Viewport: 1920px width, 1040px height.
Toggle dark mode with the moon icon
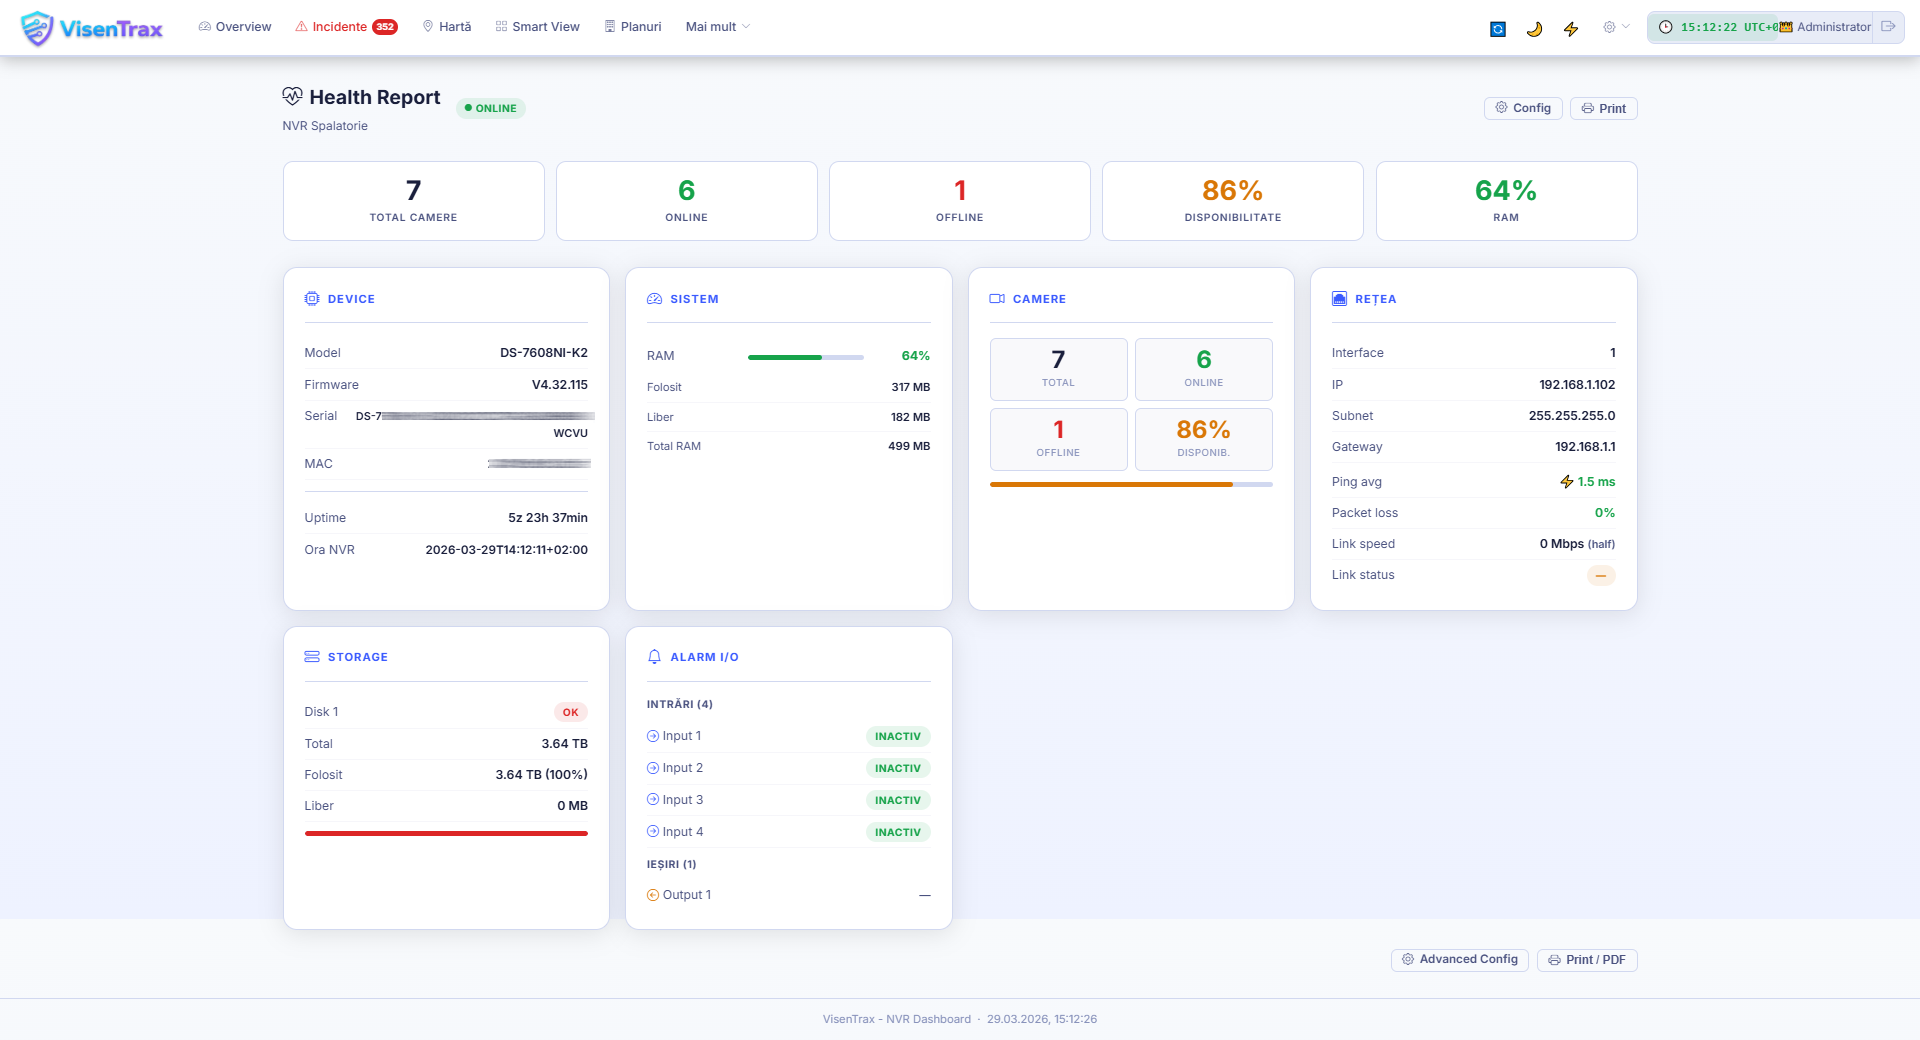pos(1534,29)
